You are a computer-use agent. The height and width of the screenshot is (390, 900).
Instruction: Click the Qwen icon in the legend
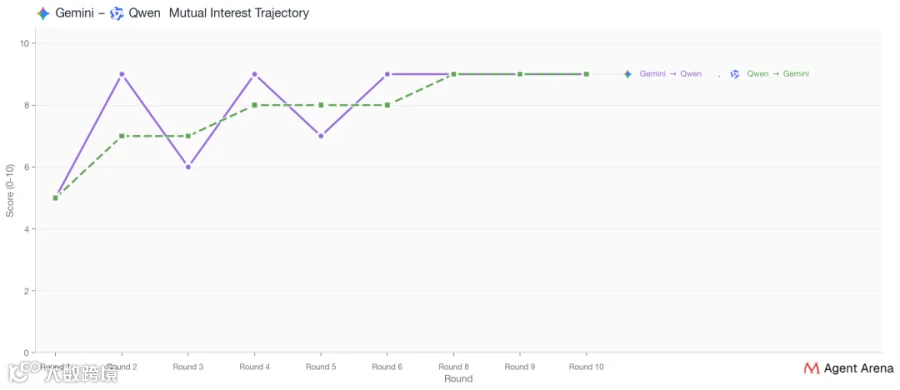[x=735, y=74]
